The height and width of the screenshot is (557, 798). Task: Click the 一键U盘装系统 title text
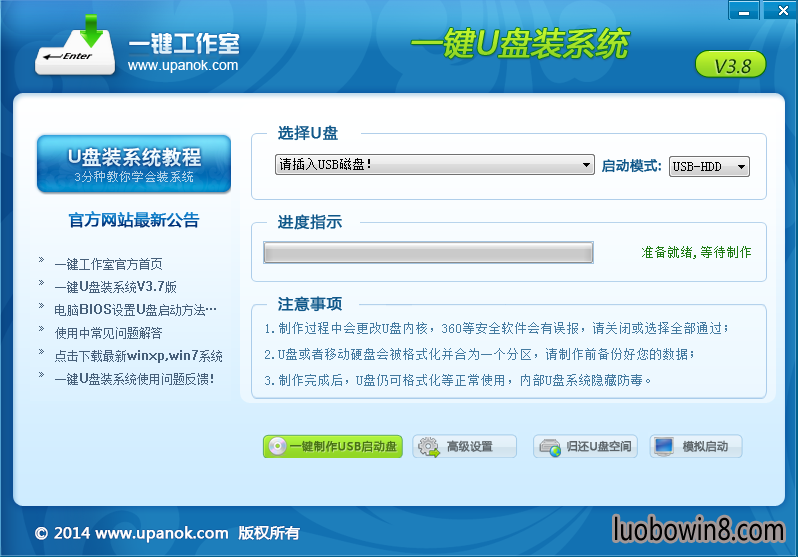coord(520,43)
